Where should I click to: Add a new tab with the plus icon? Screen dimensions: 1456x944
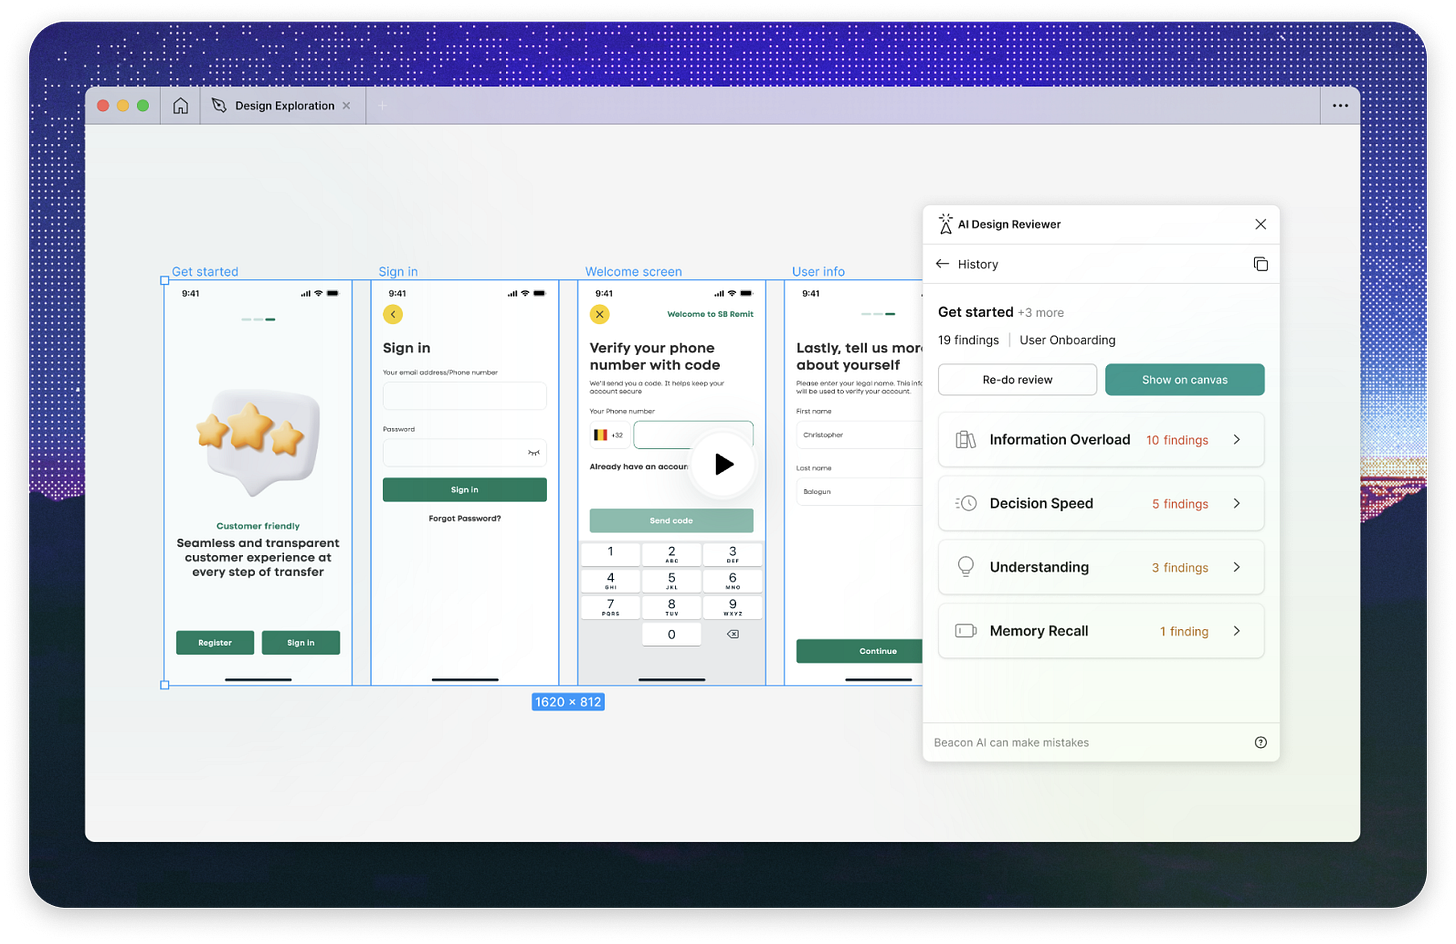tap(383, 106)
